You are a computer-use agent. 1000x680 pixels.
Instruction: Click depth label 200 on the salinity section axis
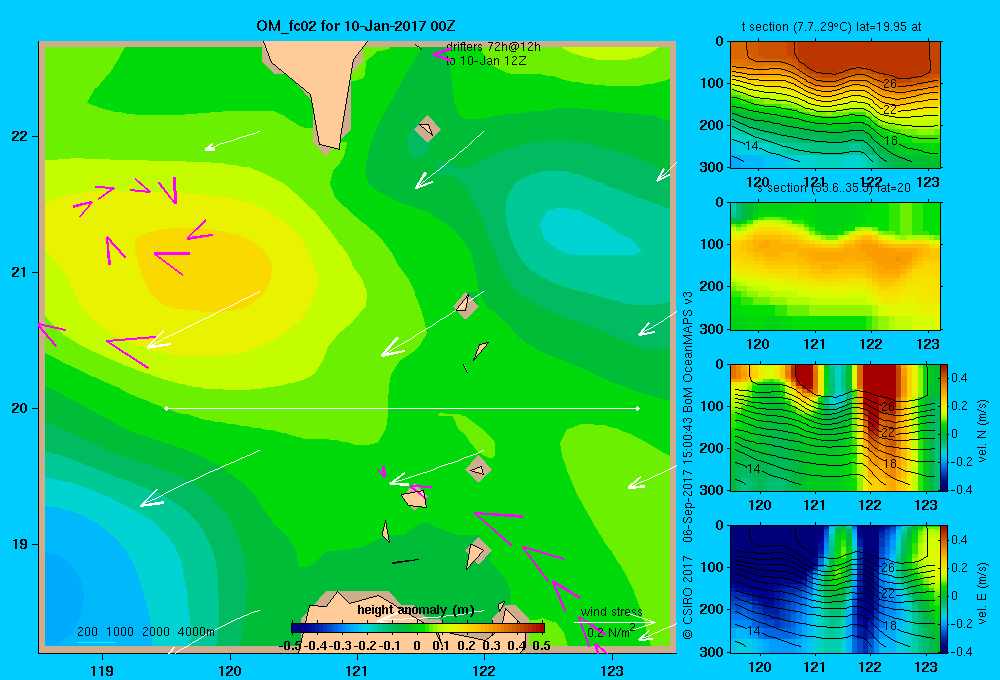tap(712, 286)
